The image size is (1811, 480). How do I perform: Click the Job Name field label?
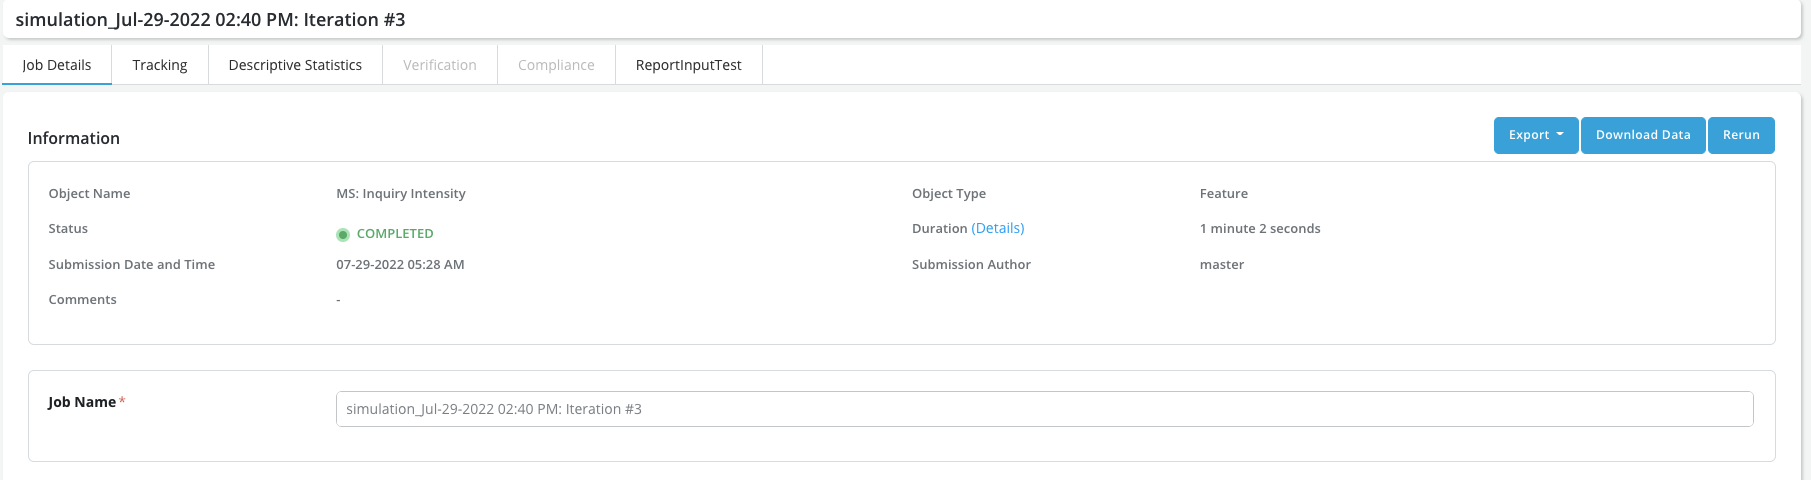(x=82, y=402)
